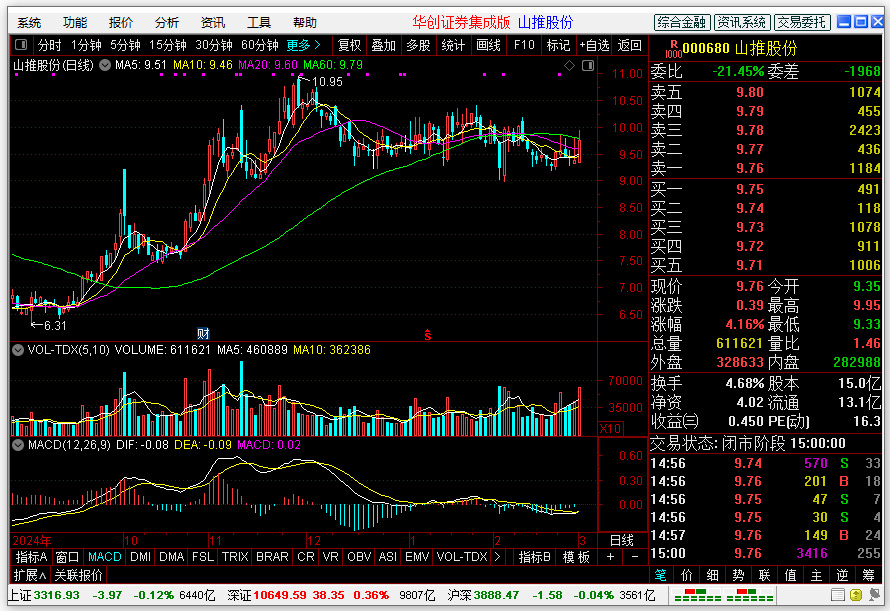
Task: Switch to the 势 trend tab
Action: (x=738, y=575)
